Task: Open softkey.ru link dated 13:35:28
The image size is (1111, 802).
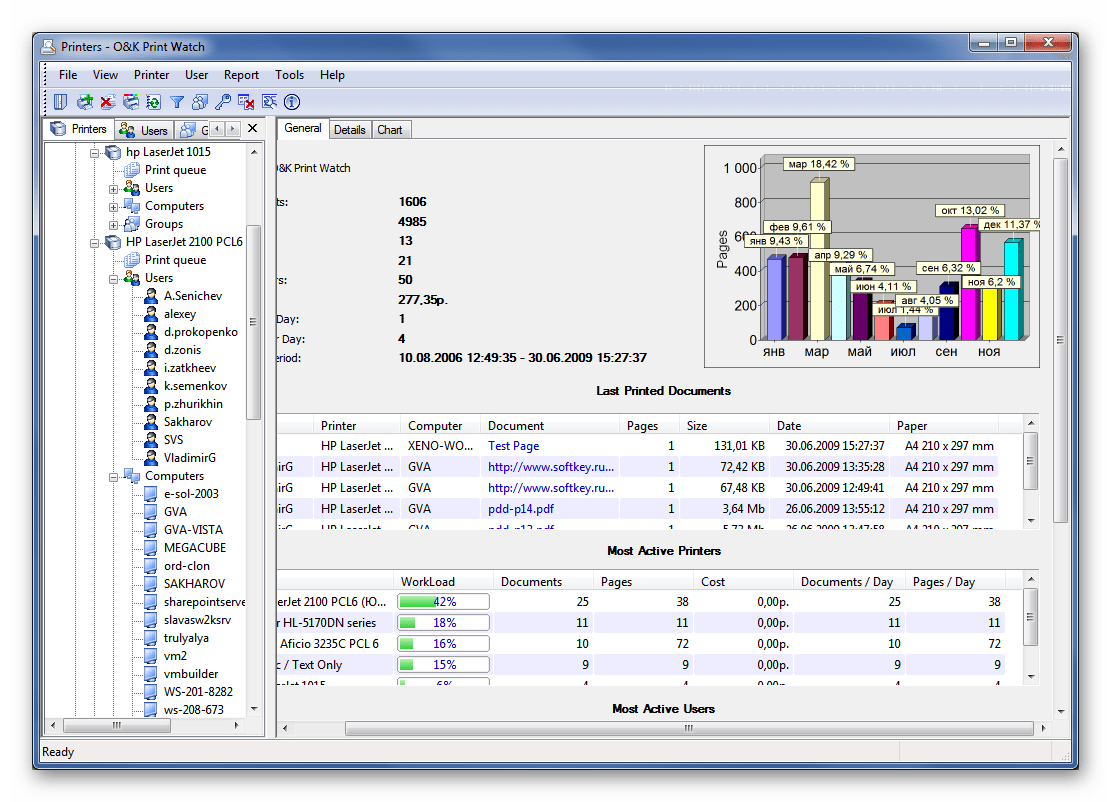Action: 551,467
